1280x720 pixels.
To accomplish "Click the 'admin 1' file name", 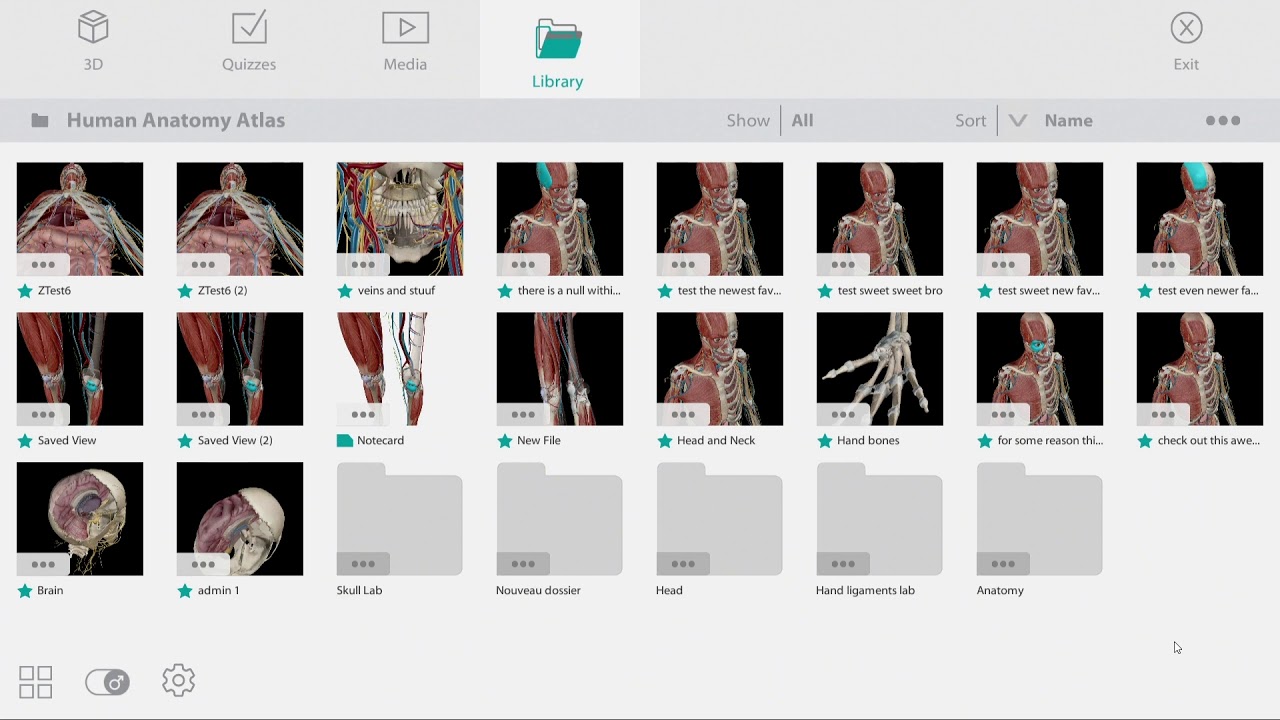I will coord(218,591).
